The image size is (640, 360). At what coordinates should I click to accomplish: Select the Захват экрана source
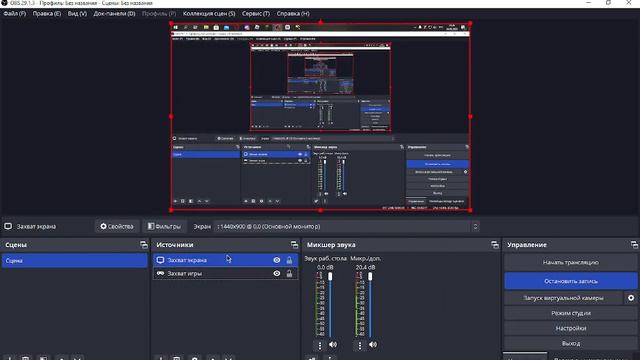tap(225, 260)
